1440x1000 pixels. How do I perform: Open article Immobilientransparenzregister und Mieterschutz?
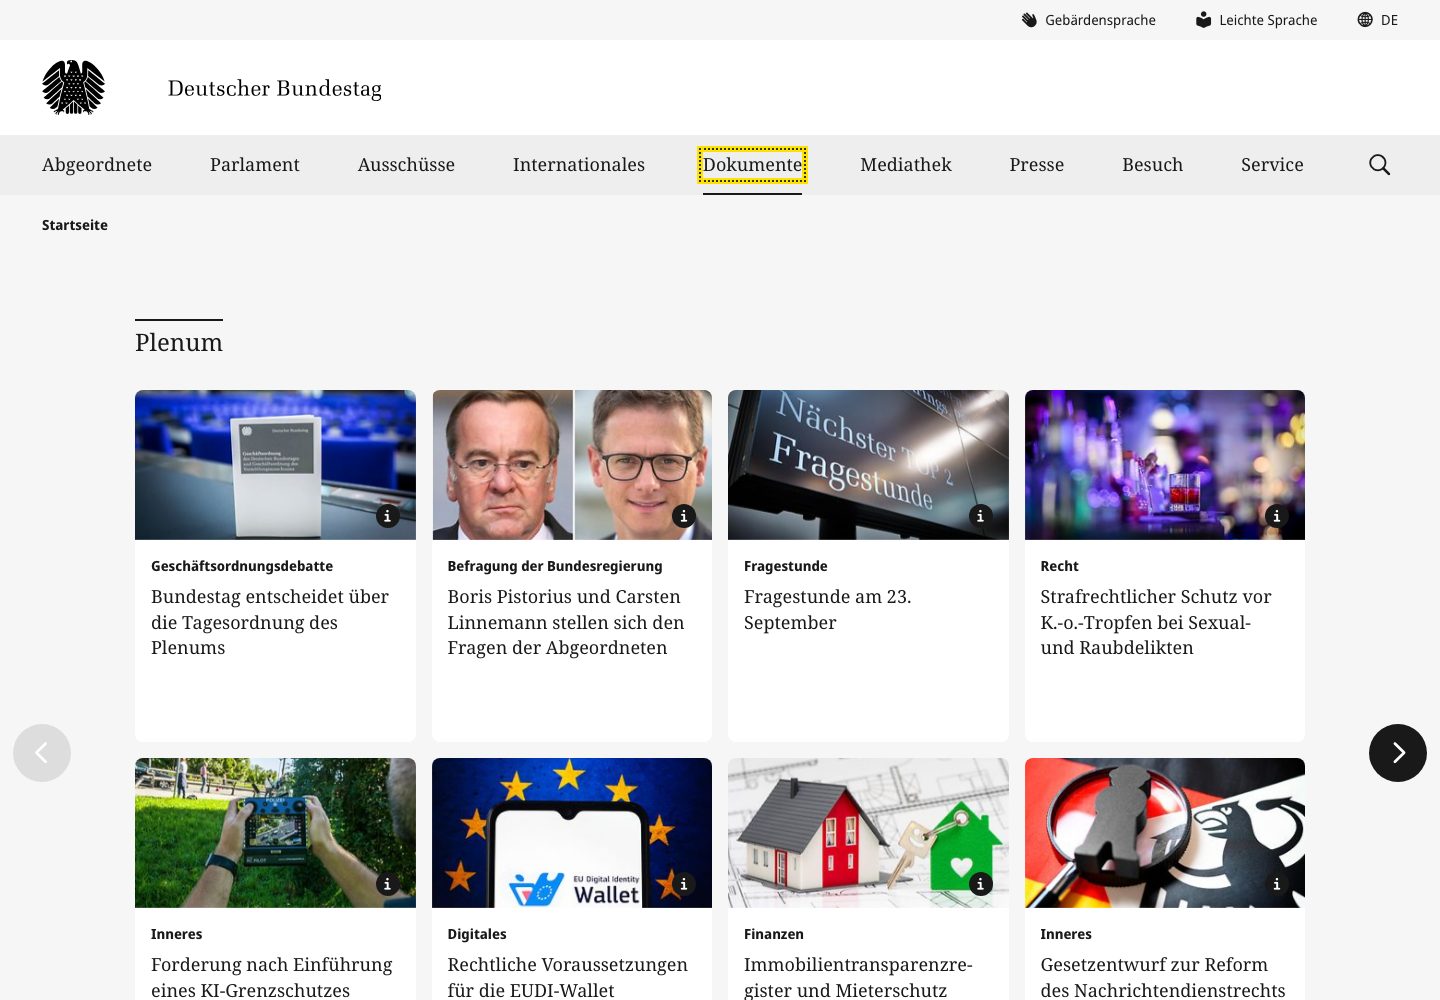(858, 977)
